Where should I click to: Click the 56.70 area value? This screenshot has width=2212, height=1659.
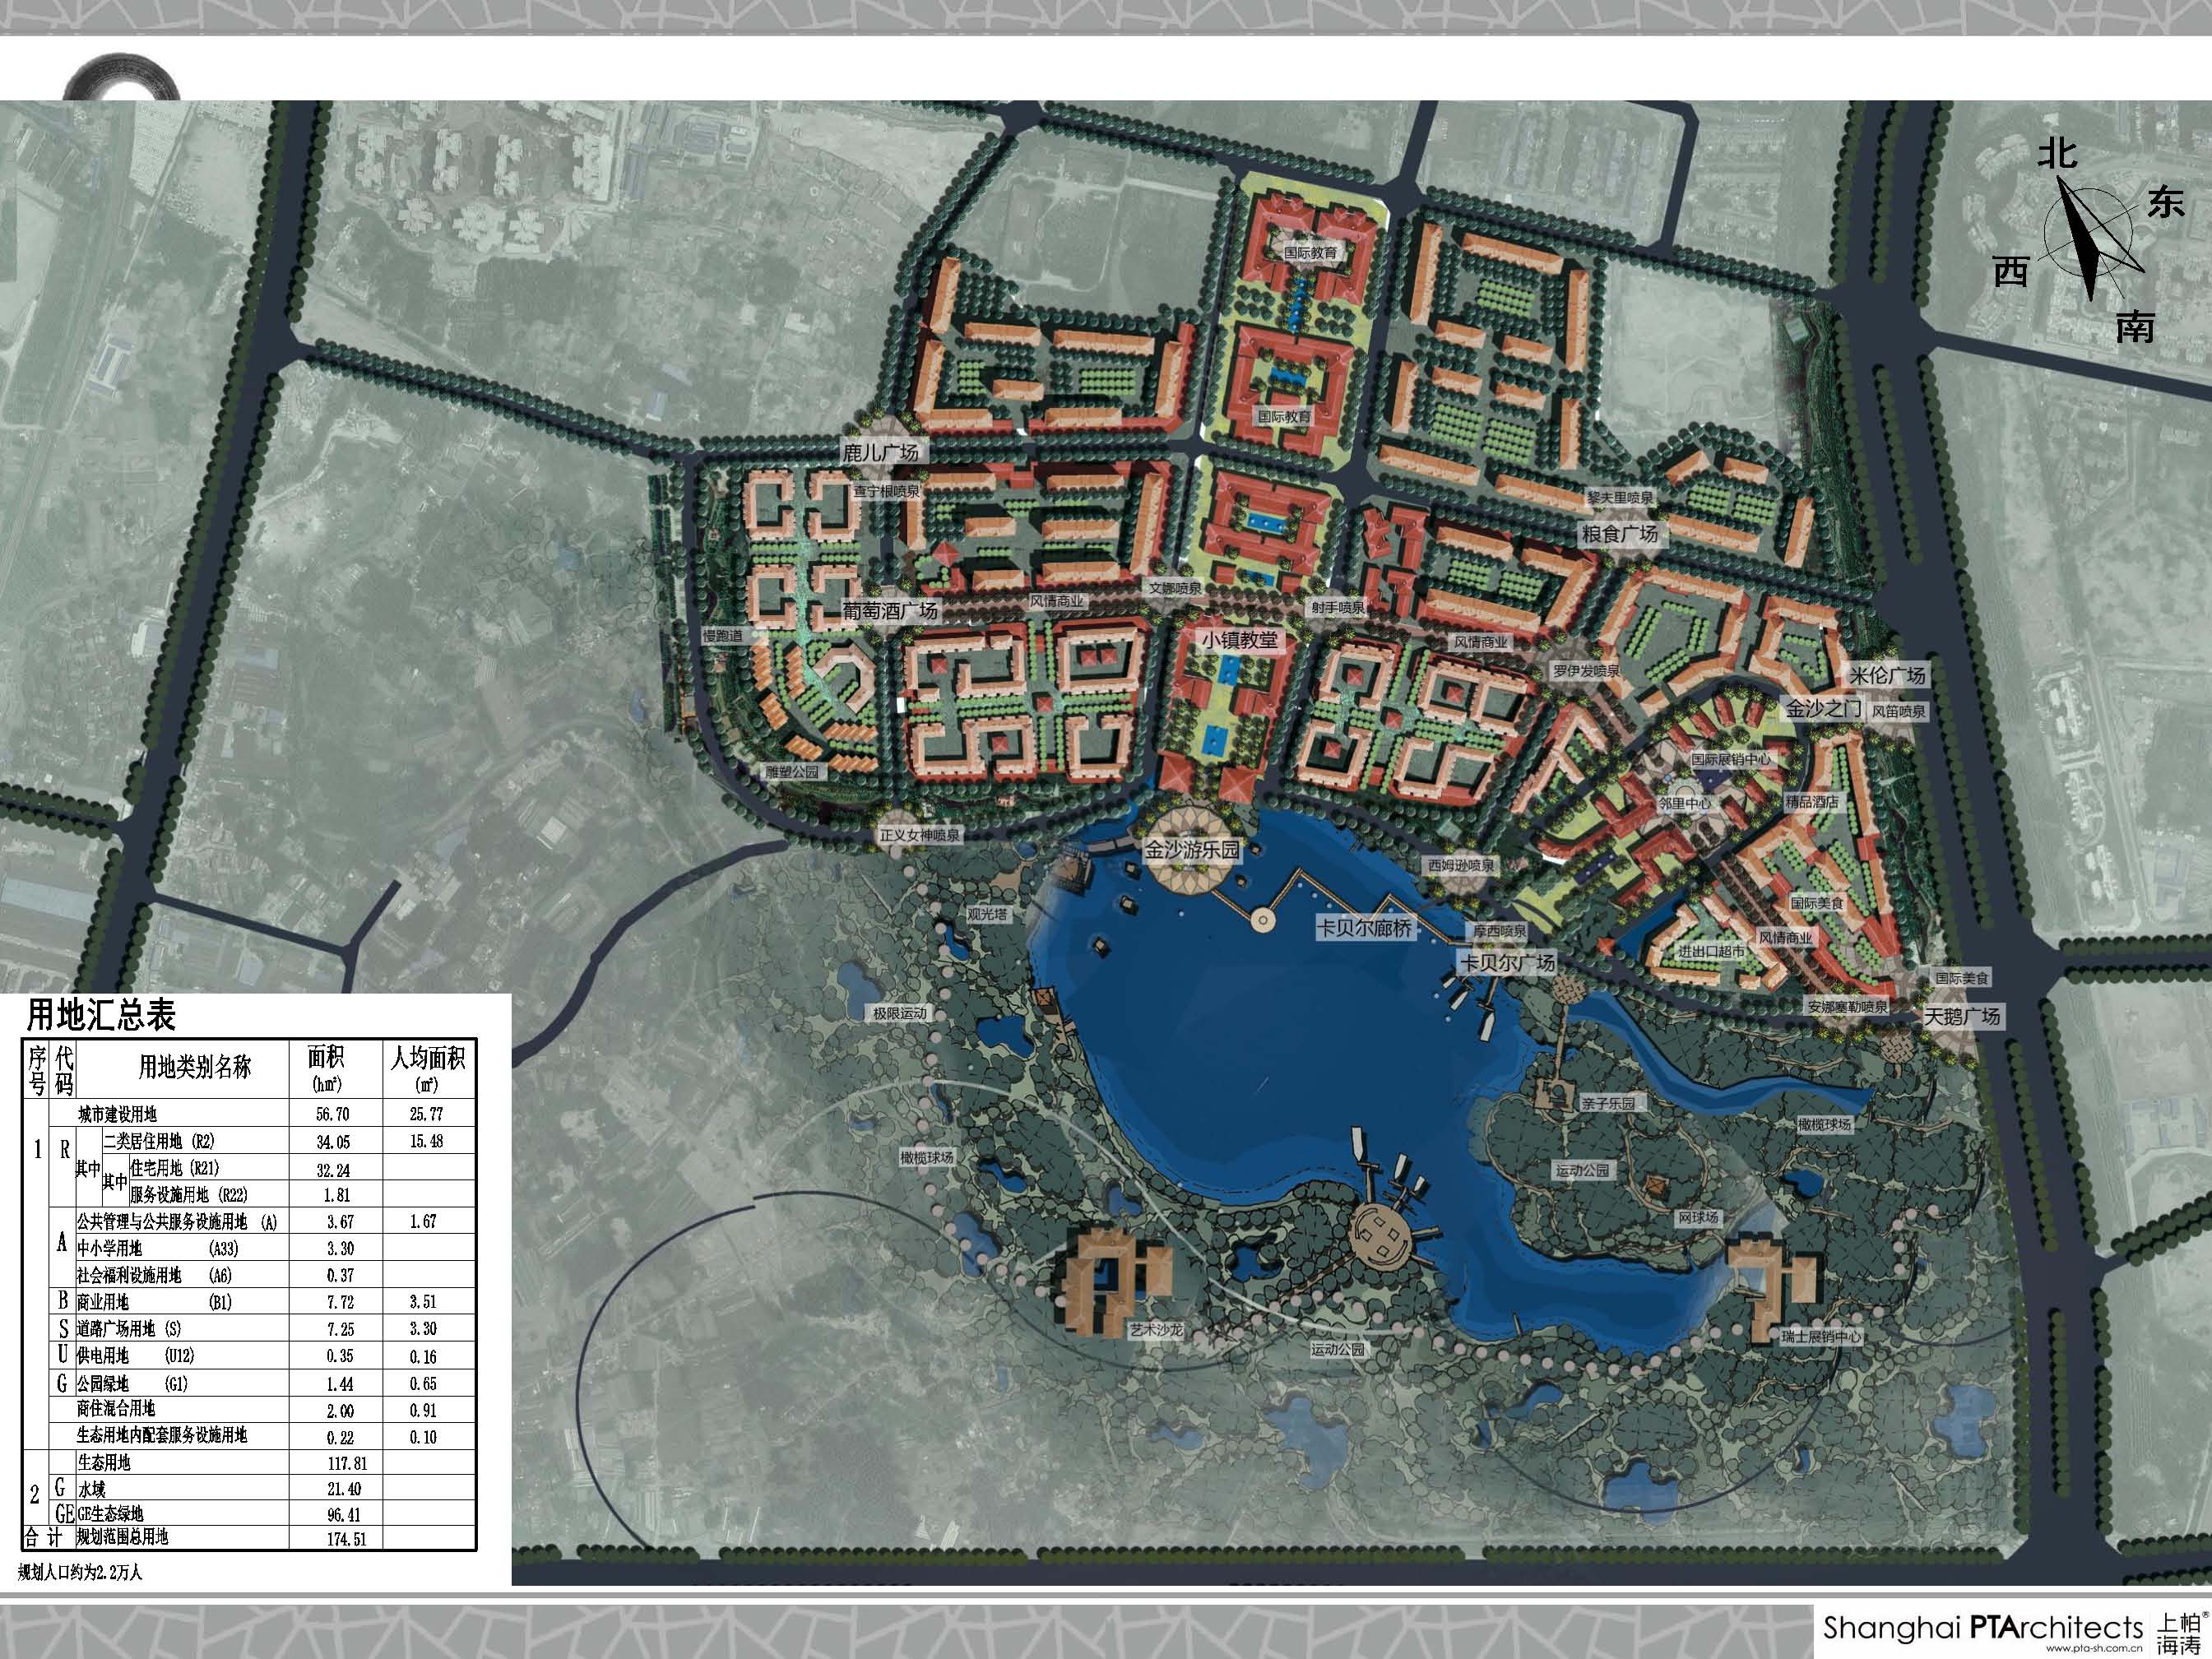[x=334, y=1114]
